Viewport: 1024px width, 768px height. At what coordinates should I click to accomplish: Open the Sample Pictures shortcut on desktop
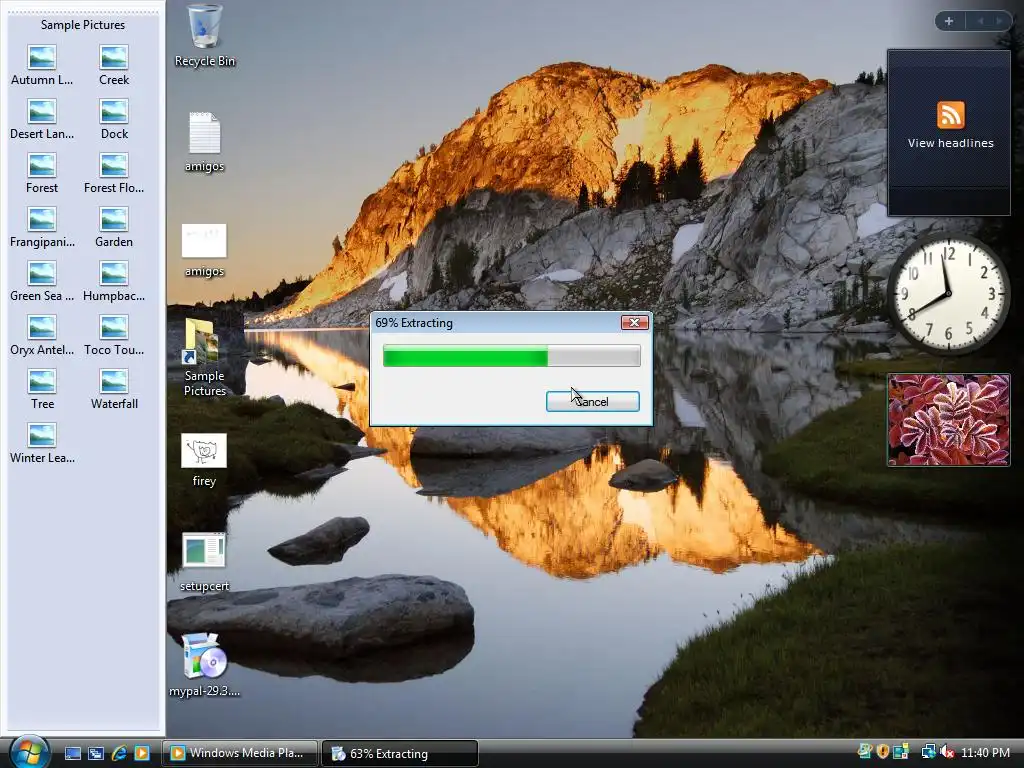(204, 357)
